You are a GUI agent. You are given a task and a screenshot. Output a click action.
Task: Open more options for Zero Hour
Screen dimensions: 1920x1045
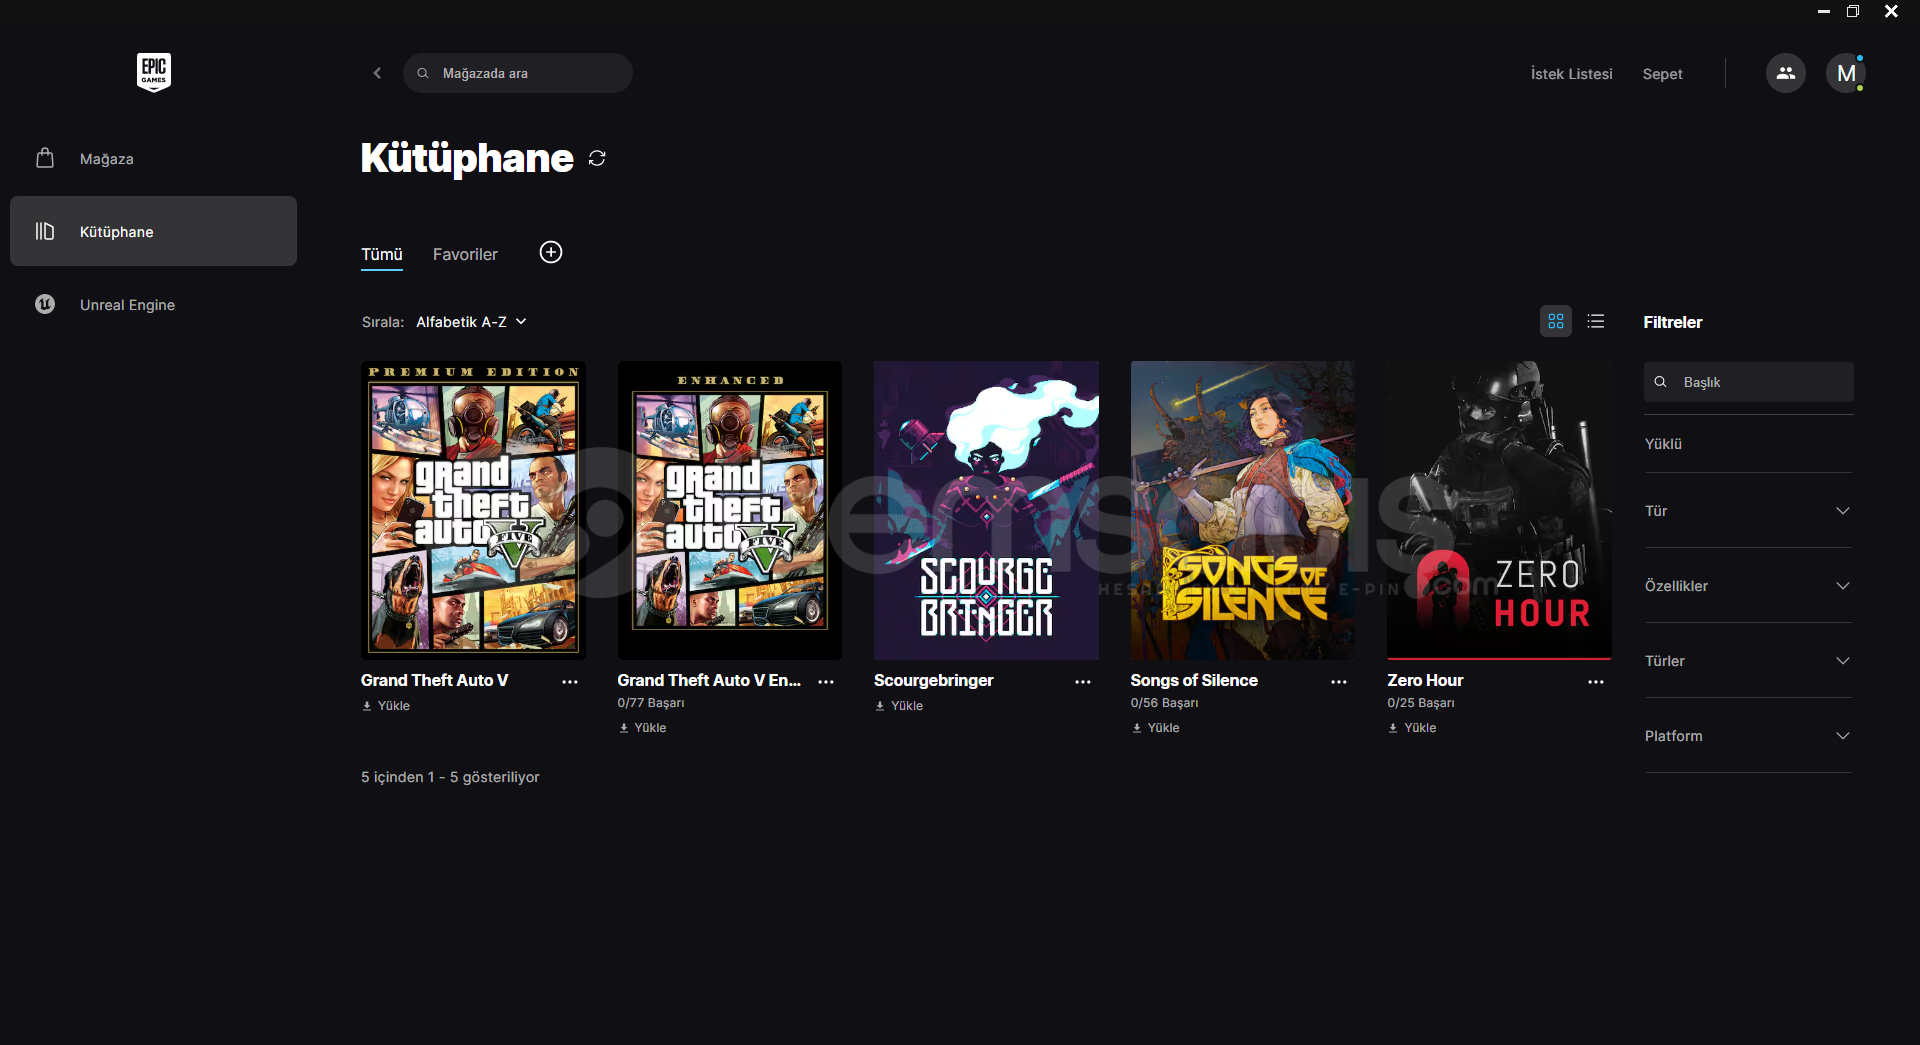[1596, 682]
